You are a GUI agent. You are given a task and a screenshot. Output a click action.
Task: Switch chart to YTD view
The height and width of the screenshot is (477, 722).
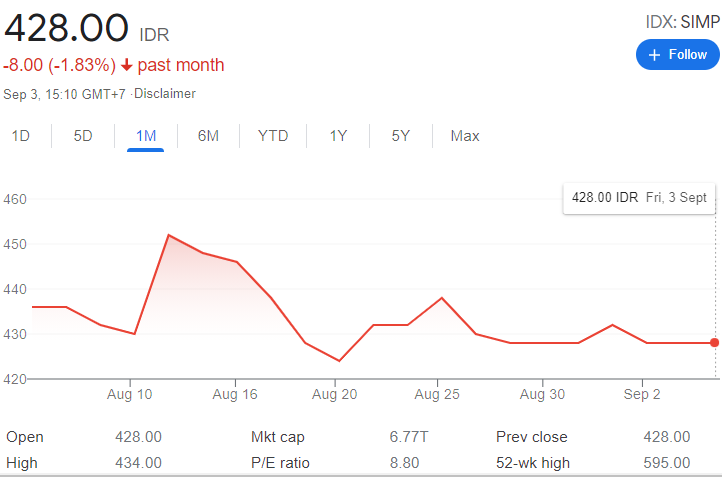click(x=273, y=136)
